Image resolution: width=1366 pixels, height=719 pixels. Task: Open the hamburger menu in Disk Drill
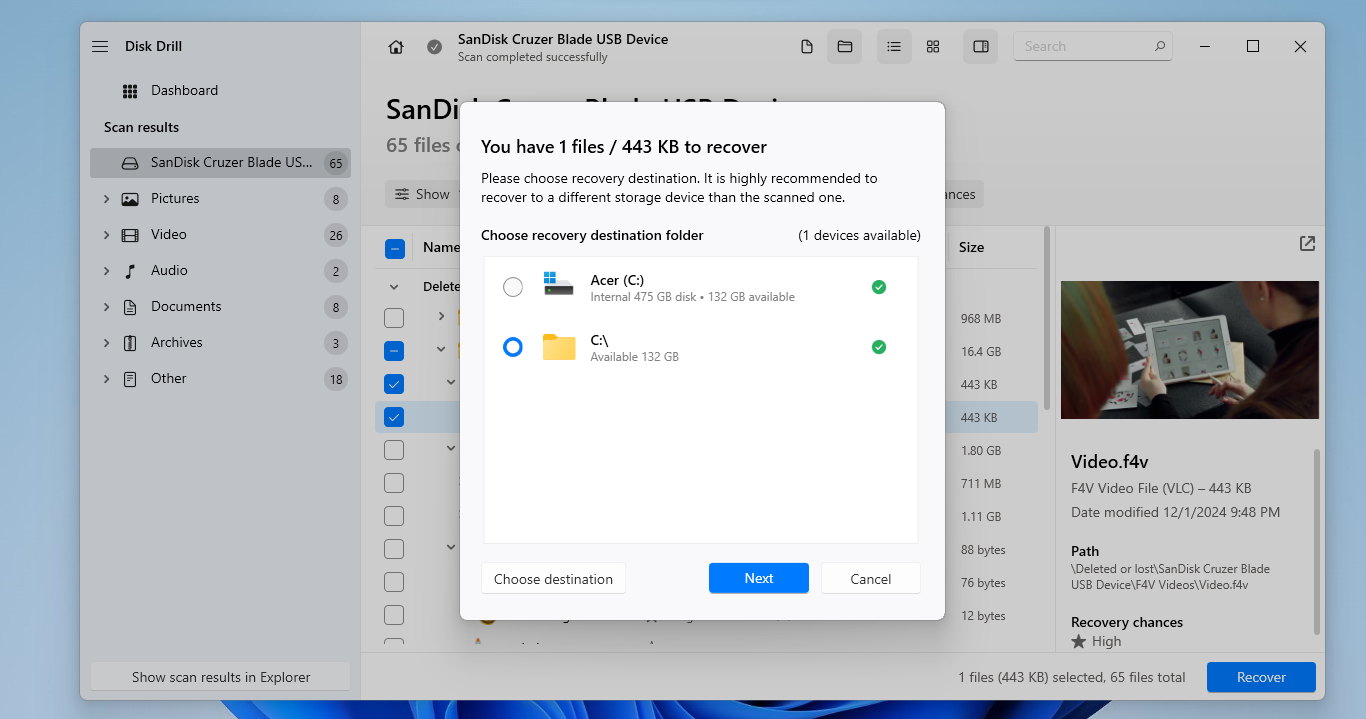(100, 47)
